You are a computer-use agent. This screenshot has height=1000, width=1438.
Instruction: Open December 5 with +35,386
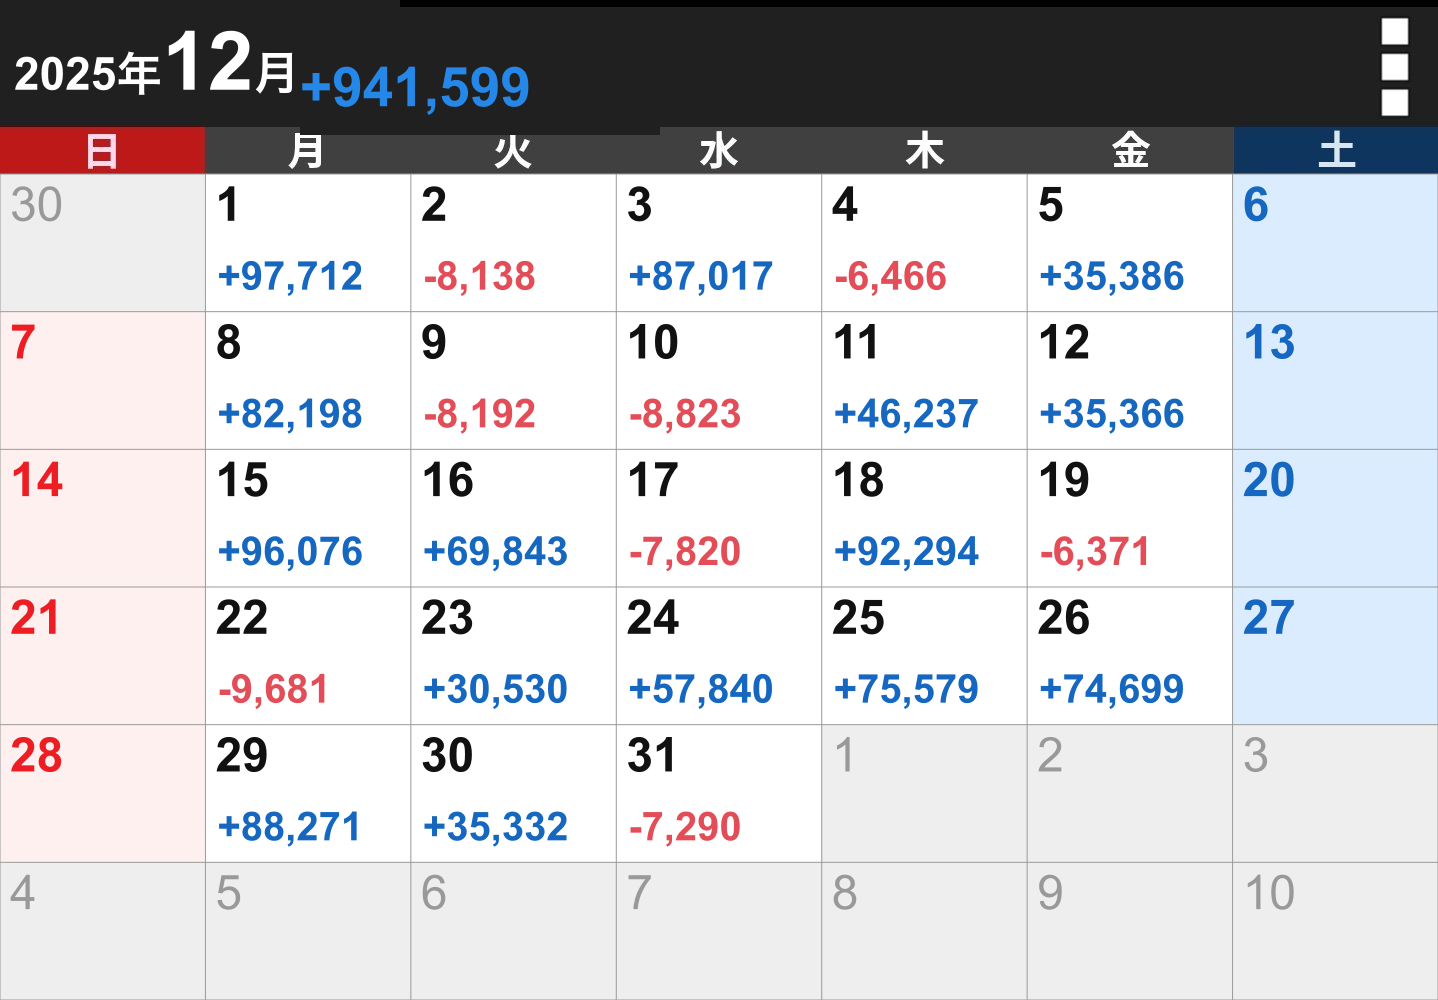(x=1130, y=243)
